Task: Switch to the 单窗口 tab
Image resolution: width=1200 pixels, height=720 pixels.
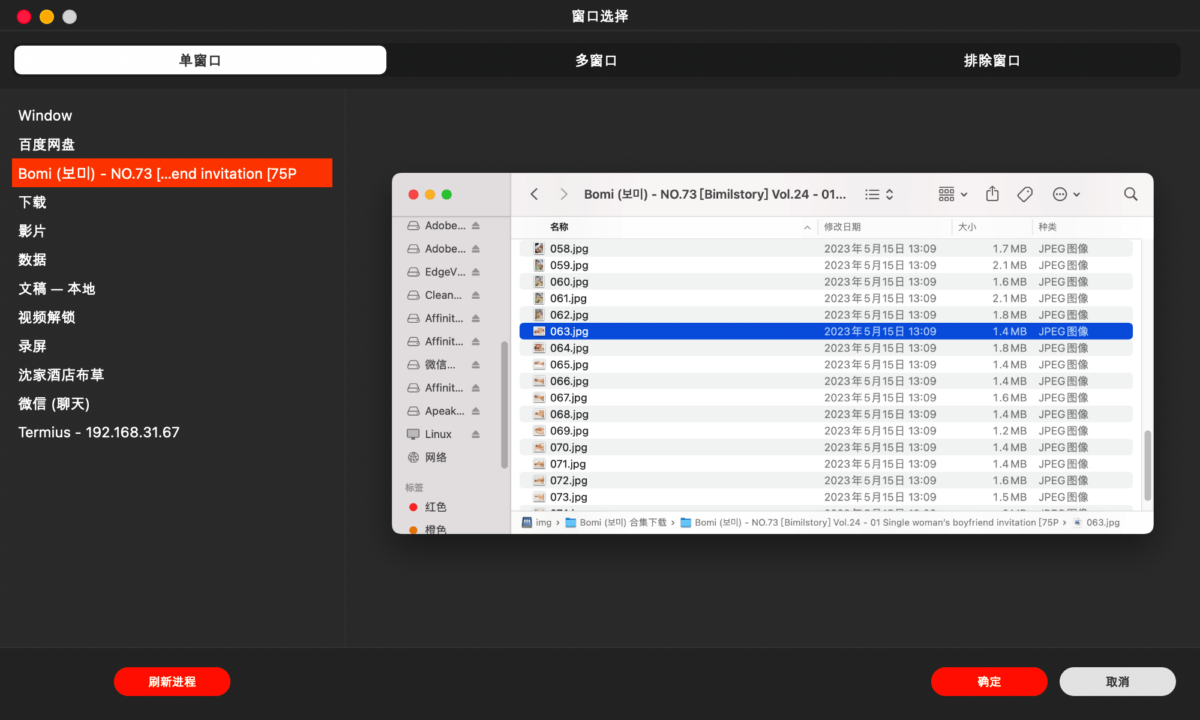Action: tap(200, 60)
